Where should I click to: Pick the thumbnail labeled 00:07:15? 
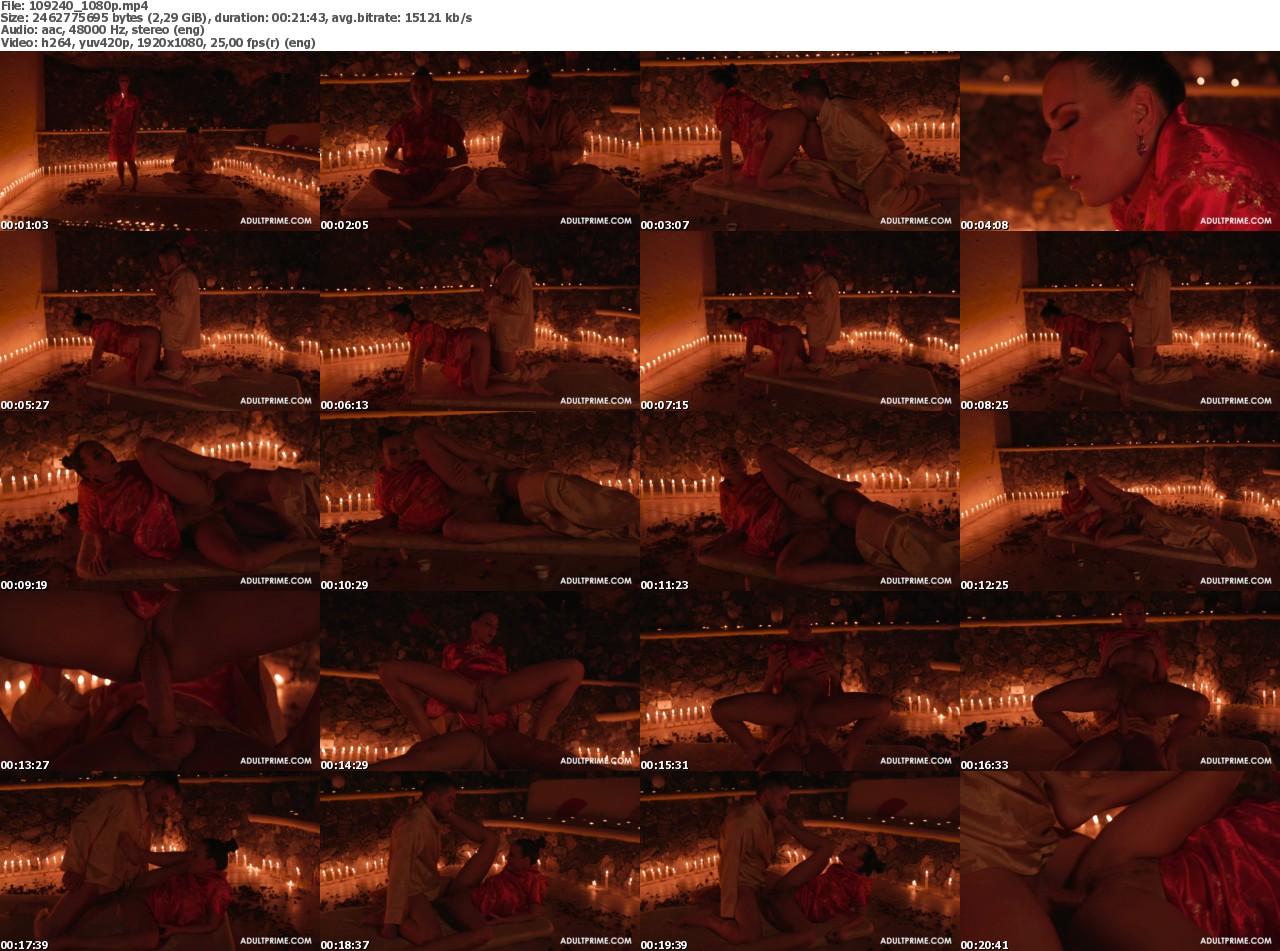800,320
